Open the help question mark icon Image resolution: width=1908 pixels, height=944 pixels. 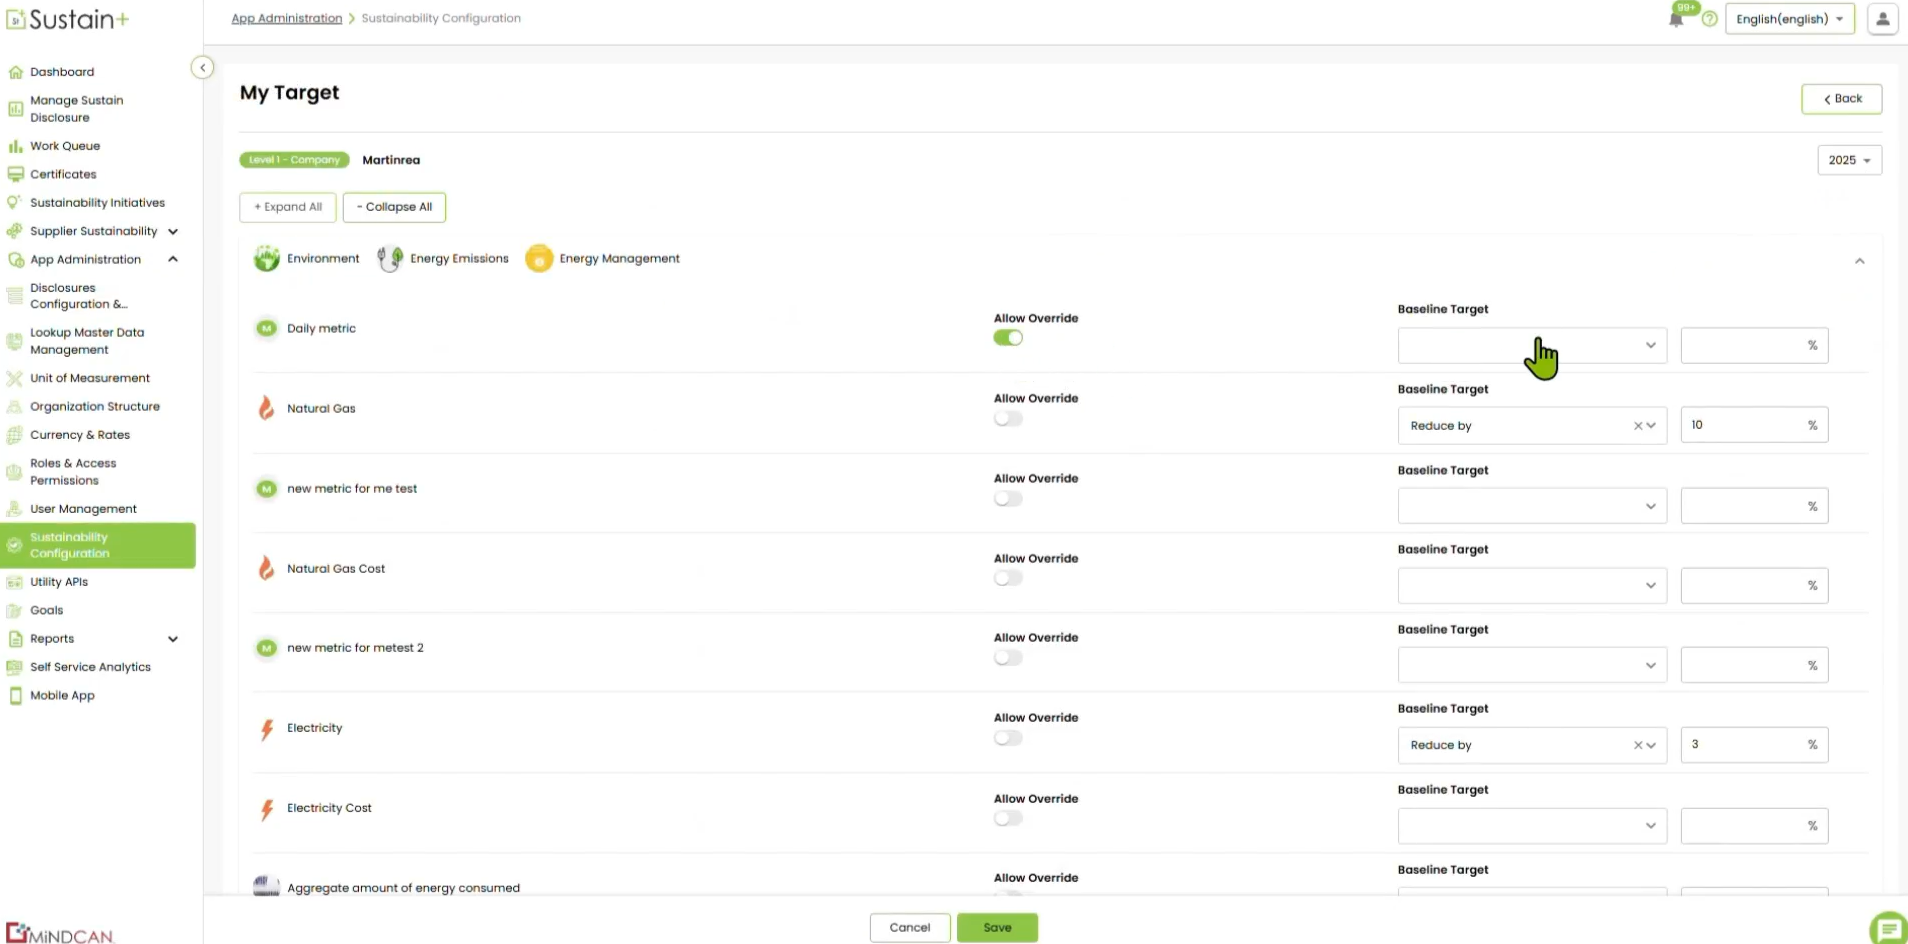[1709, 19]
